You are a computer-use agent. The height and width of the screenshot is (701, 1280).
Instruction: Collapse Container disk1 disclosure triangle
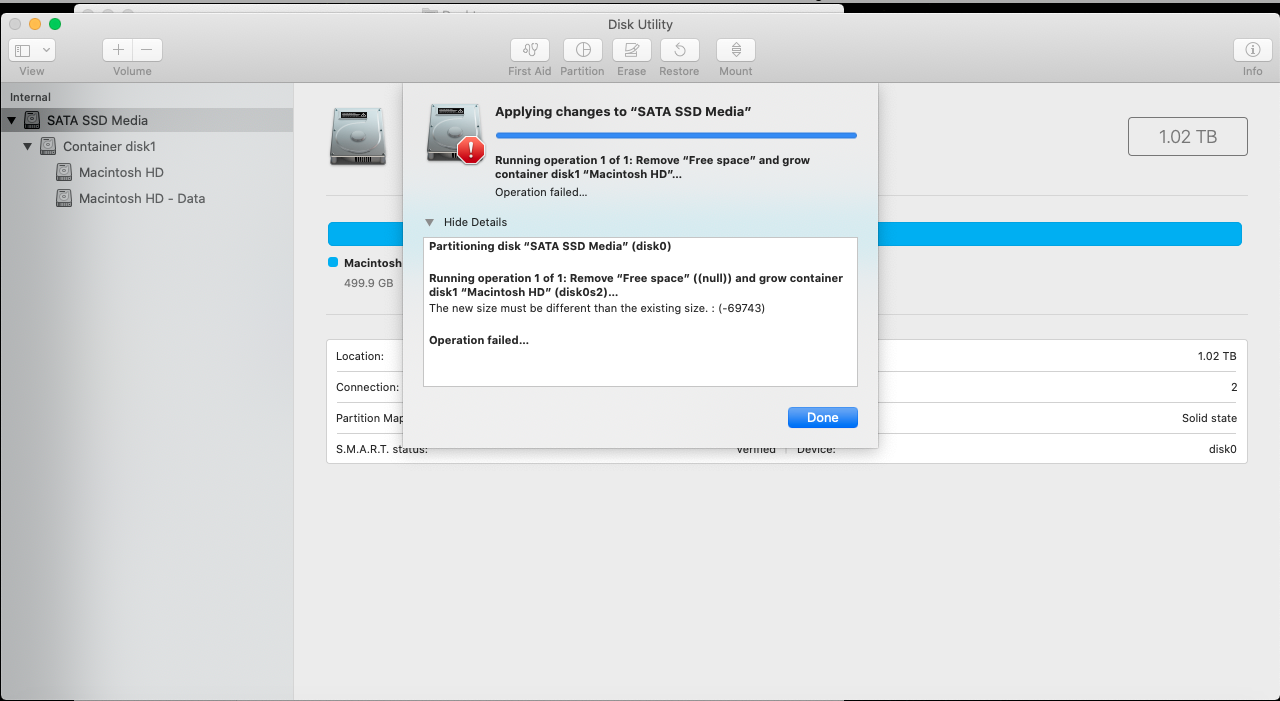(x=28, y=146)
